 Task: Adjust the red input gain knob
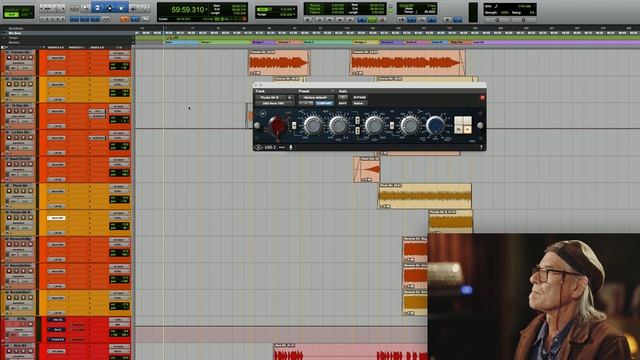click(277, 124)
